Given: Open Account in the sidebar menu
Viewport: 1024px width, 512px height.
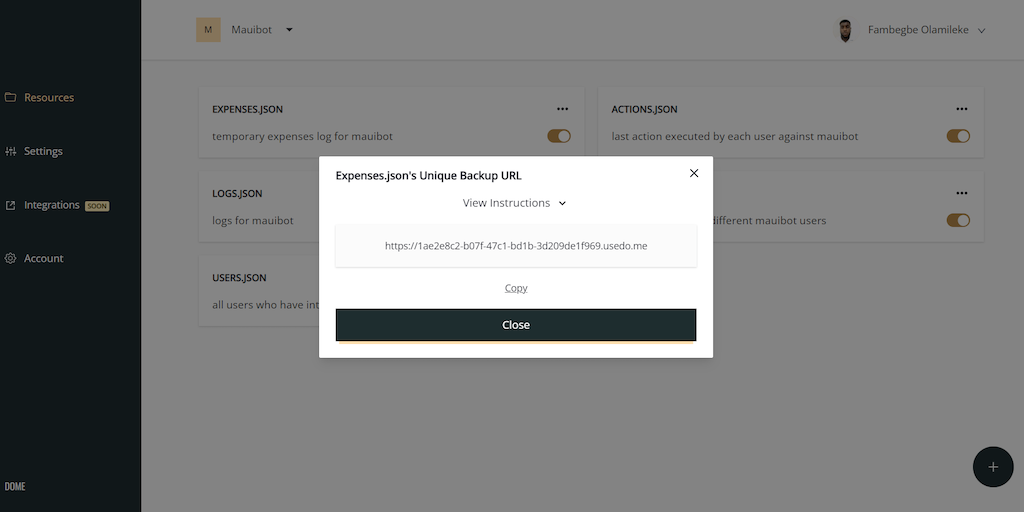Looking at the screenshot, I should tap(43, 259).
